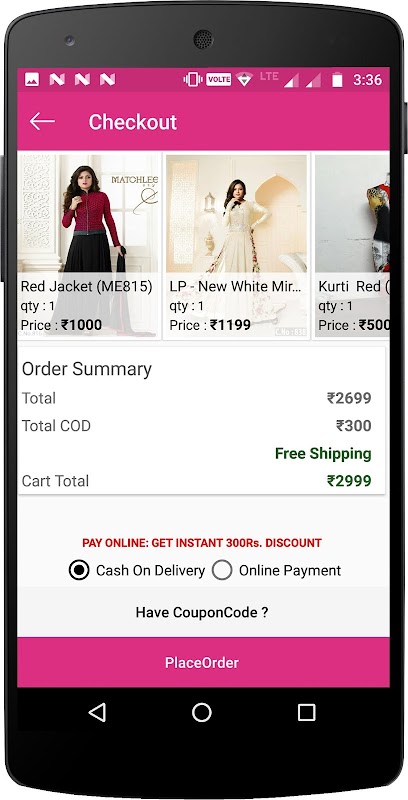Open recent apps with square button

click(307, 712)
